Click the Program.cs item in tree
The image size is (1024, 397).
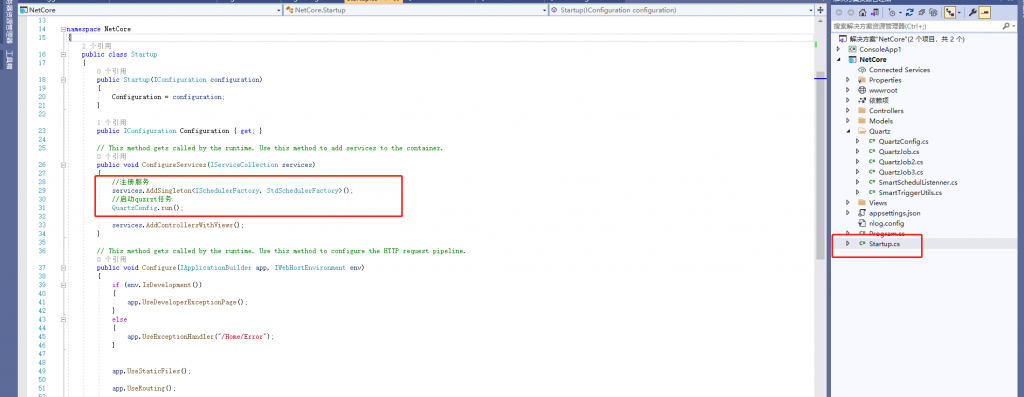[x=886, y=233]
